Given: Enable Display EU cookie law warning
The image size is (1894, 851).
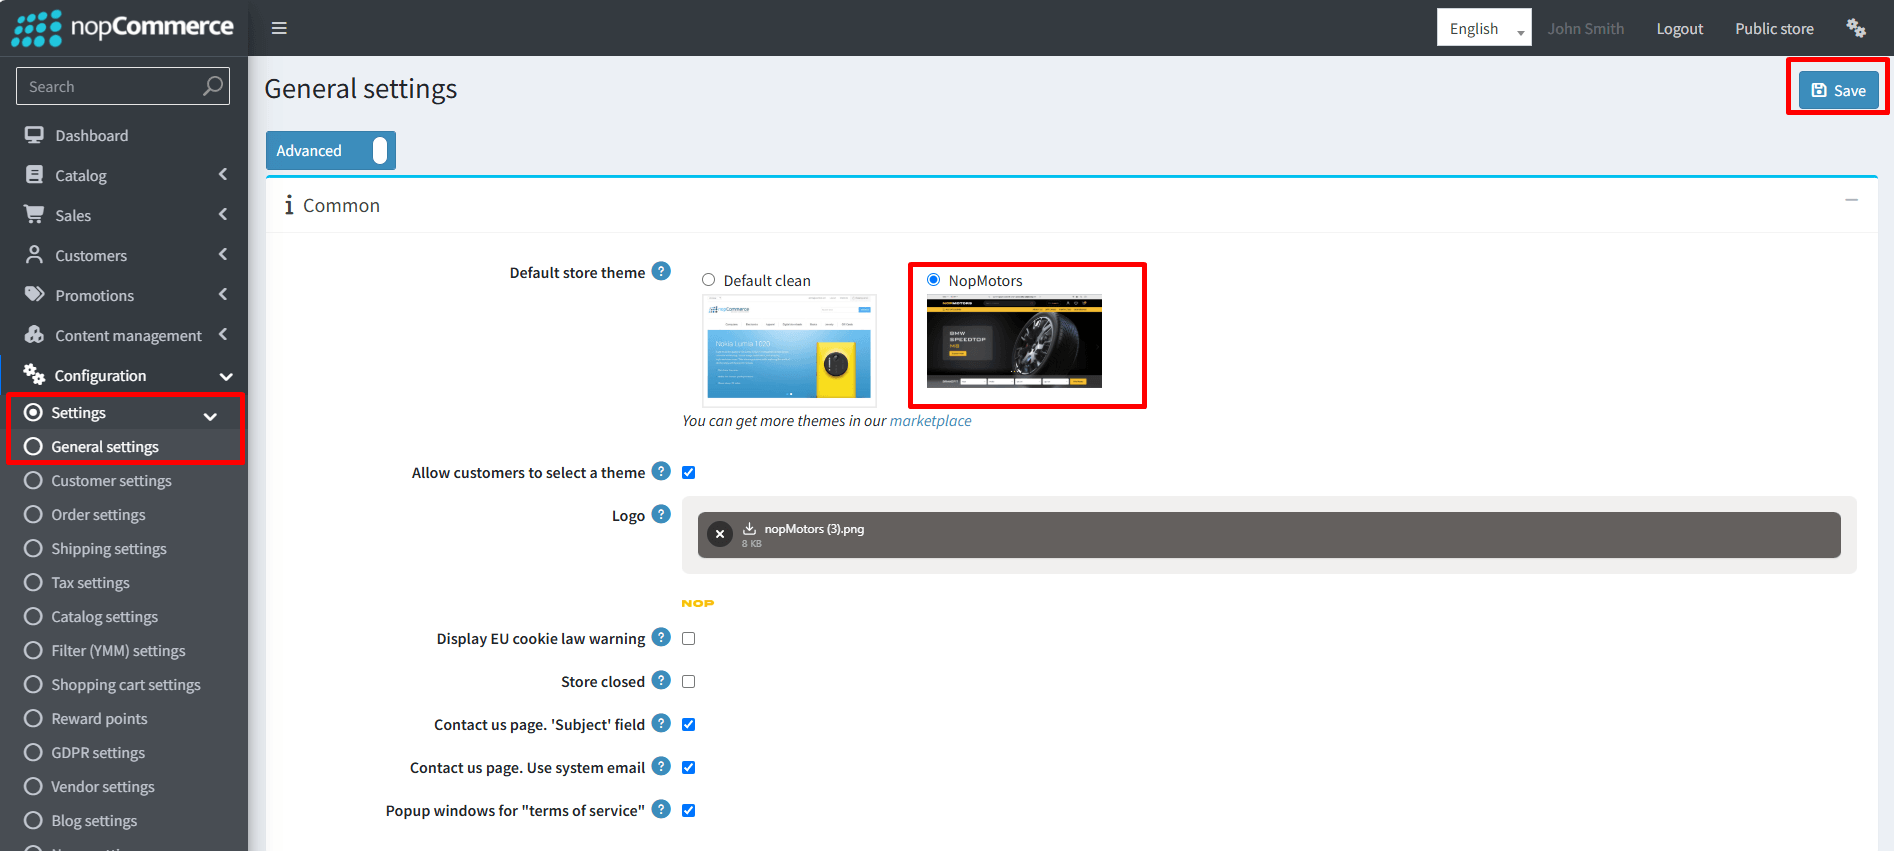Looking at the screenshot, I should (x=689, y=638).
